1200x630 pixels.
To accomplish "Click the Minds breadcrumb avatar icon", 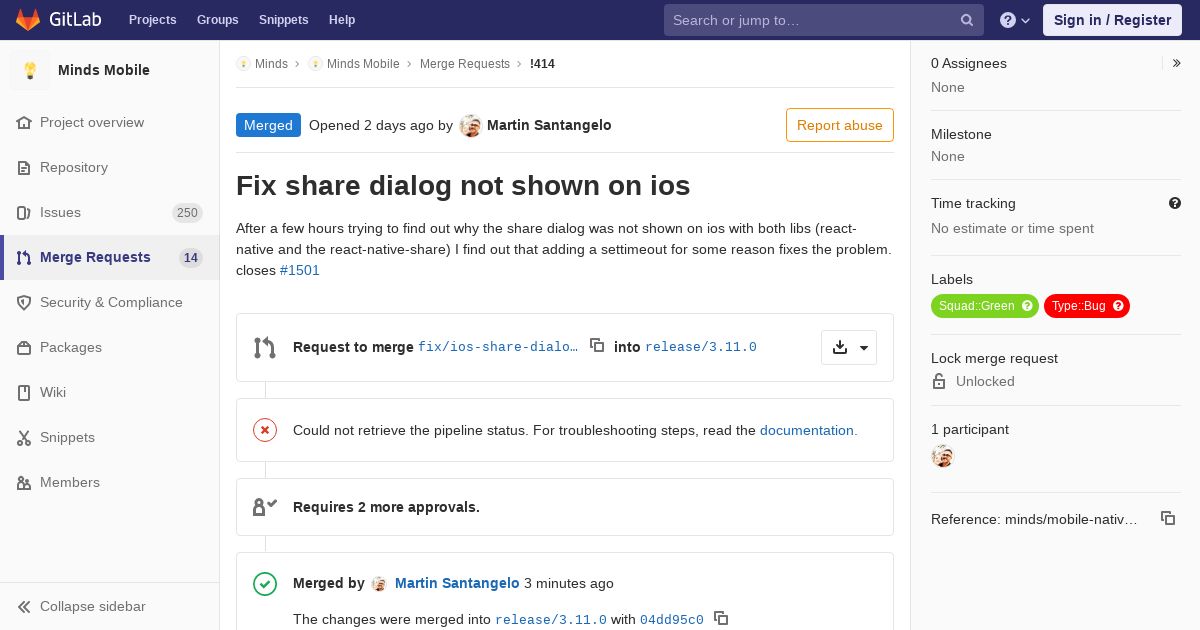I will (x=243, y=63).
